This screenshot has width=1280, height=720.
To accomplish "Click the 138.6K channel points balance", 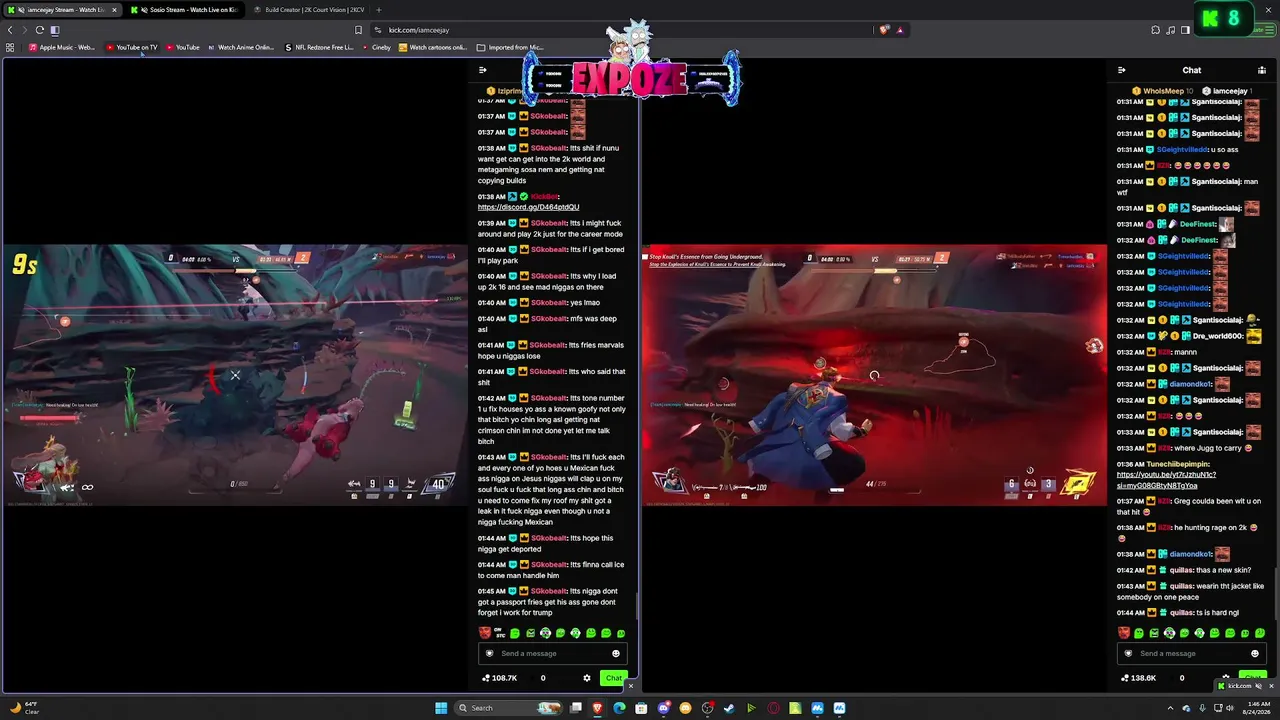I will [1139, 678].
